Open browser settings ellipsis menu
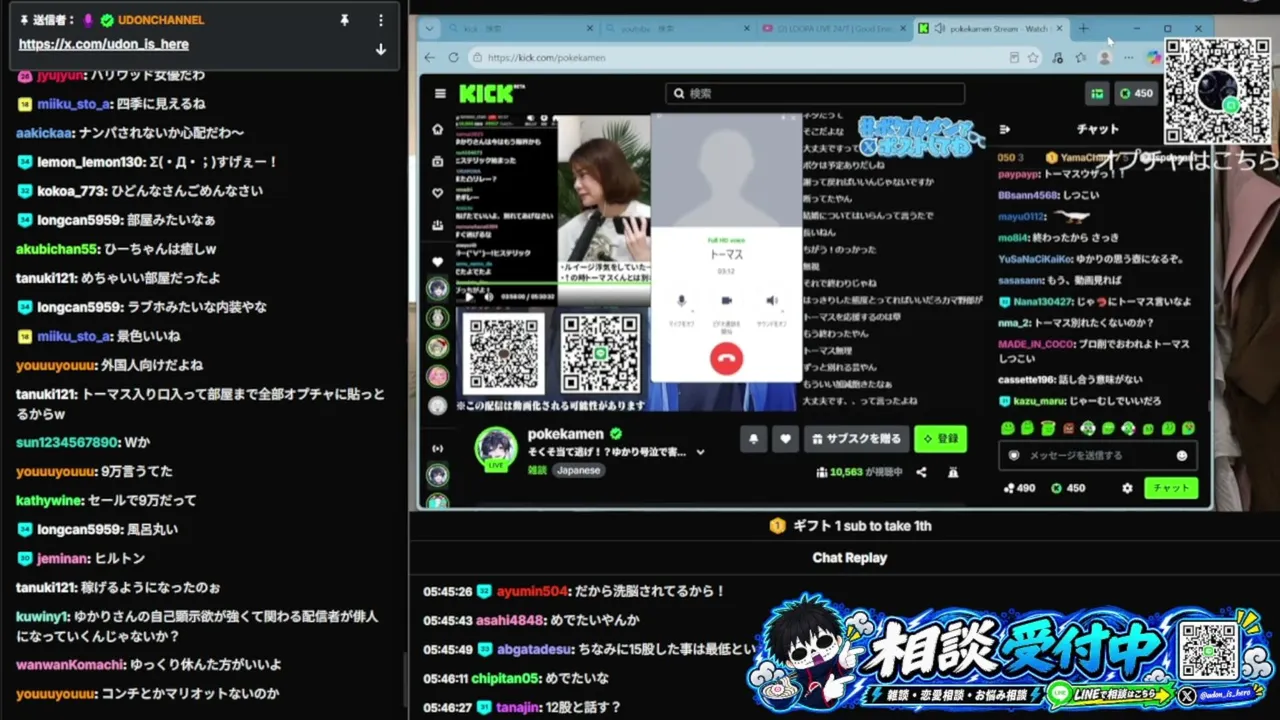Screen dimensions: 1280x720 pos(1129,58)
